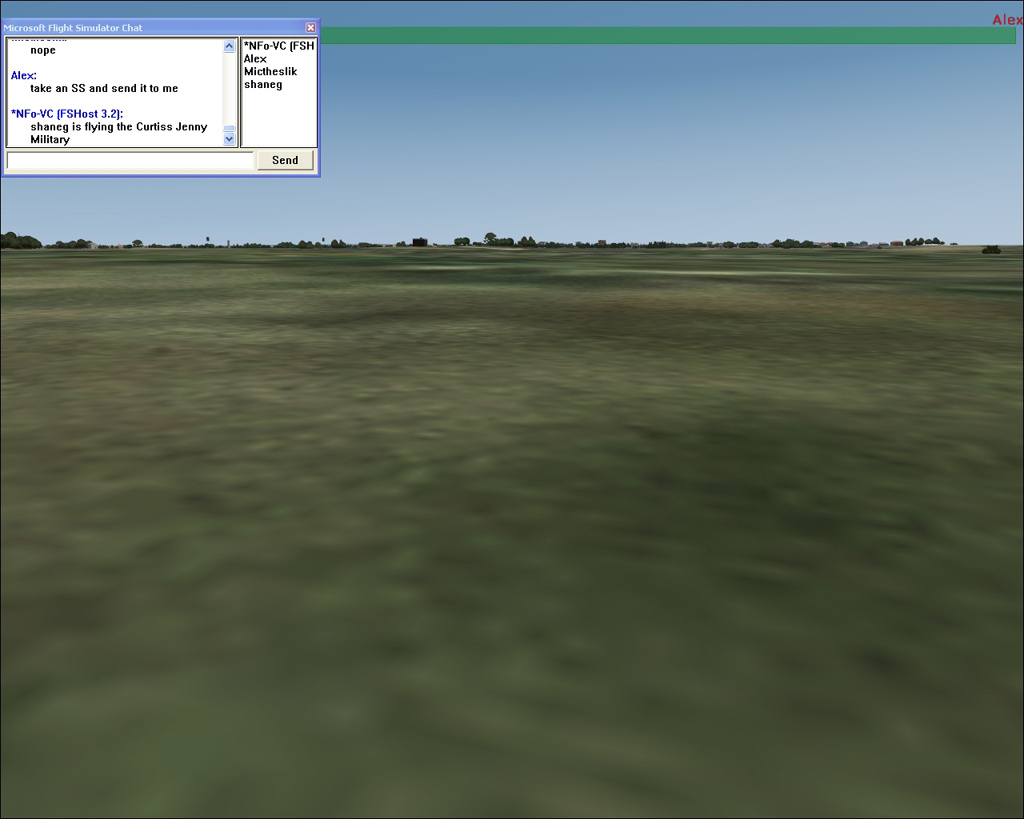Click the red Alex player label in sky
Image resolution: width=1024 pixels, height=819 pixels.
click(1007, 20)
